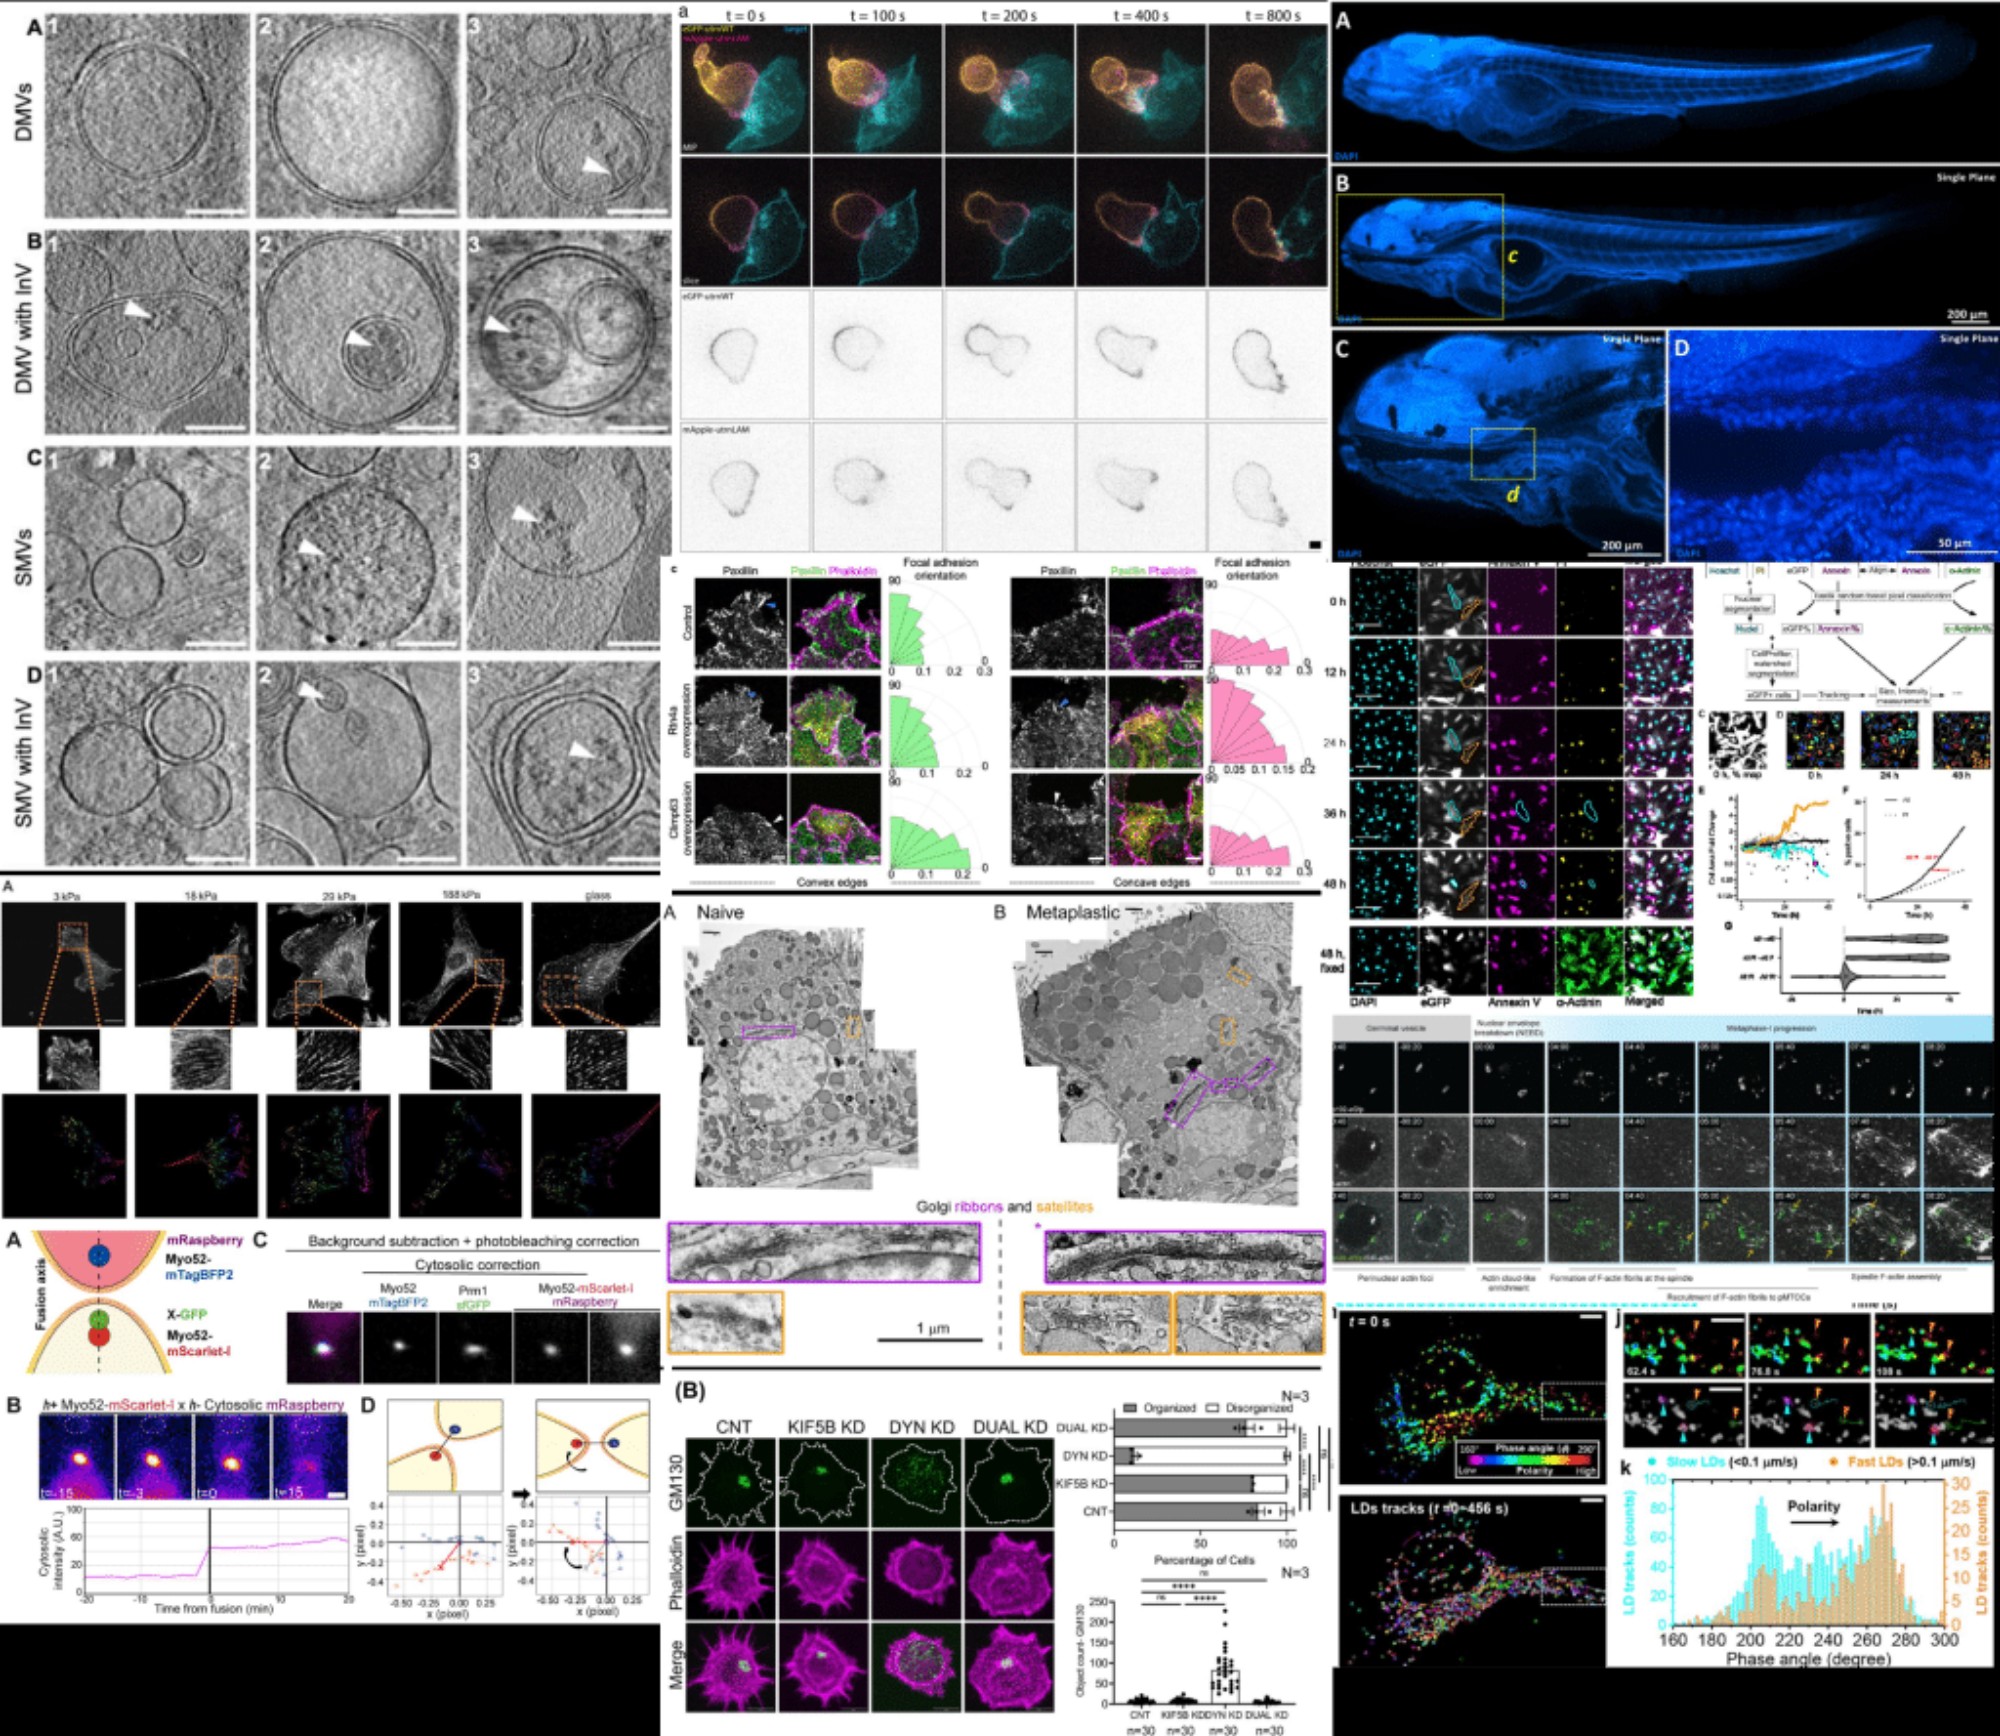Click gray Organized legend square

pos(1130,1407)
